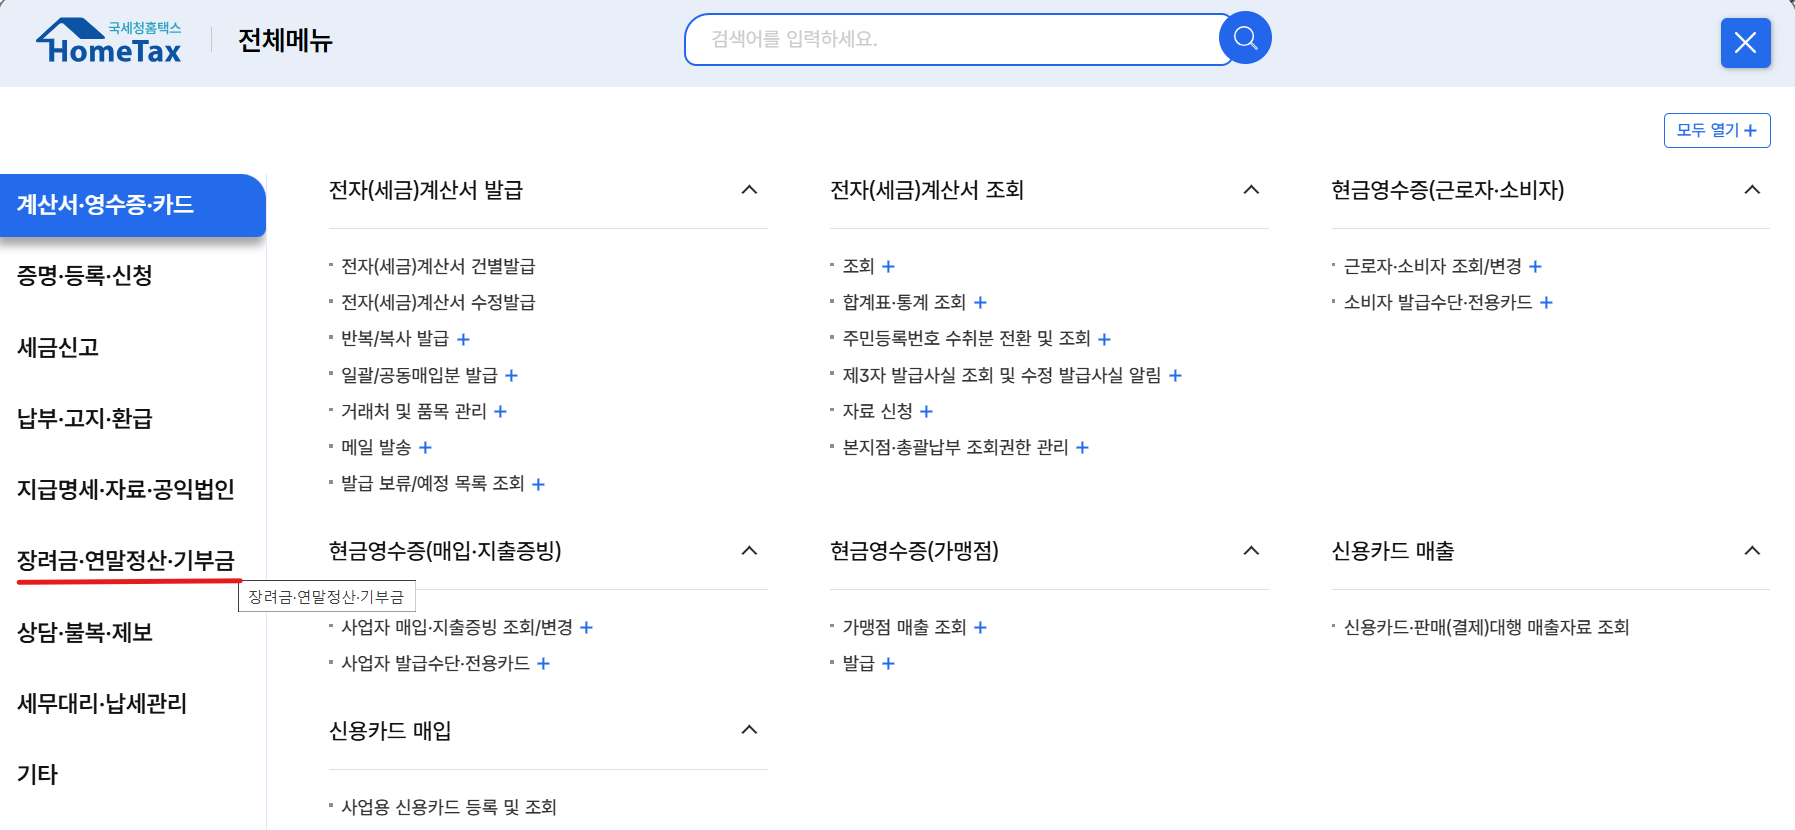The width and height of the screenshot is (1795, 830).
Task: Open 전자(세금)계산서 수정발급 link
Action: 438,302
